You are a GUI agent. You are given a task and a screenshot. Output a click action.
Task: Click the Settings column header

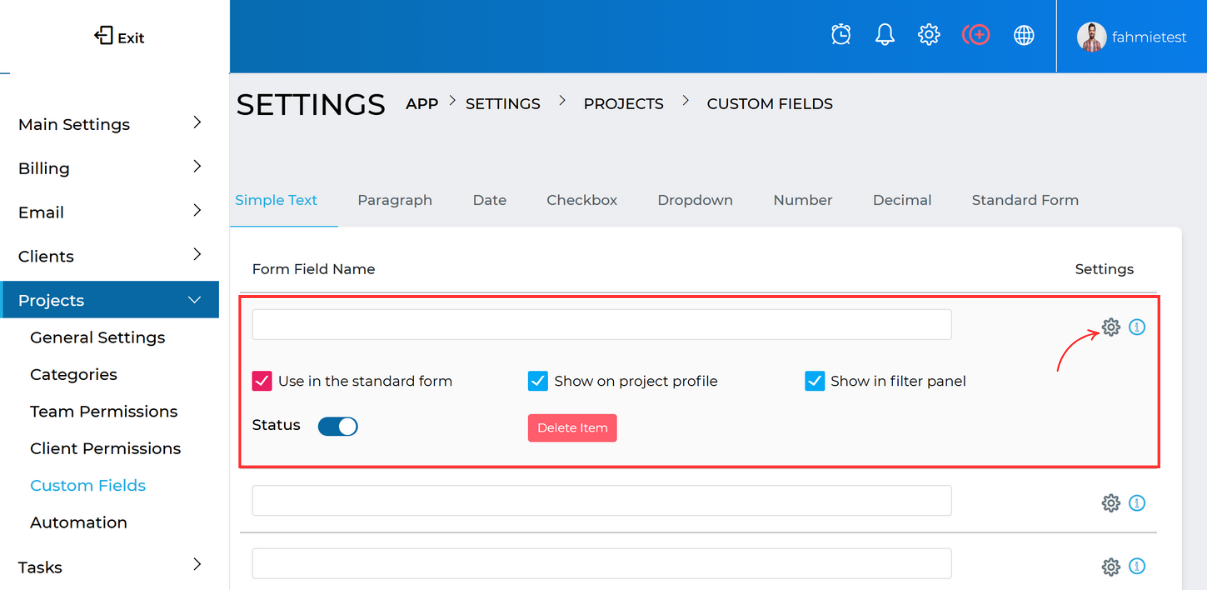[x=1104, y=269]
